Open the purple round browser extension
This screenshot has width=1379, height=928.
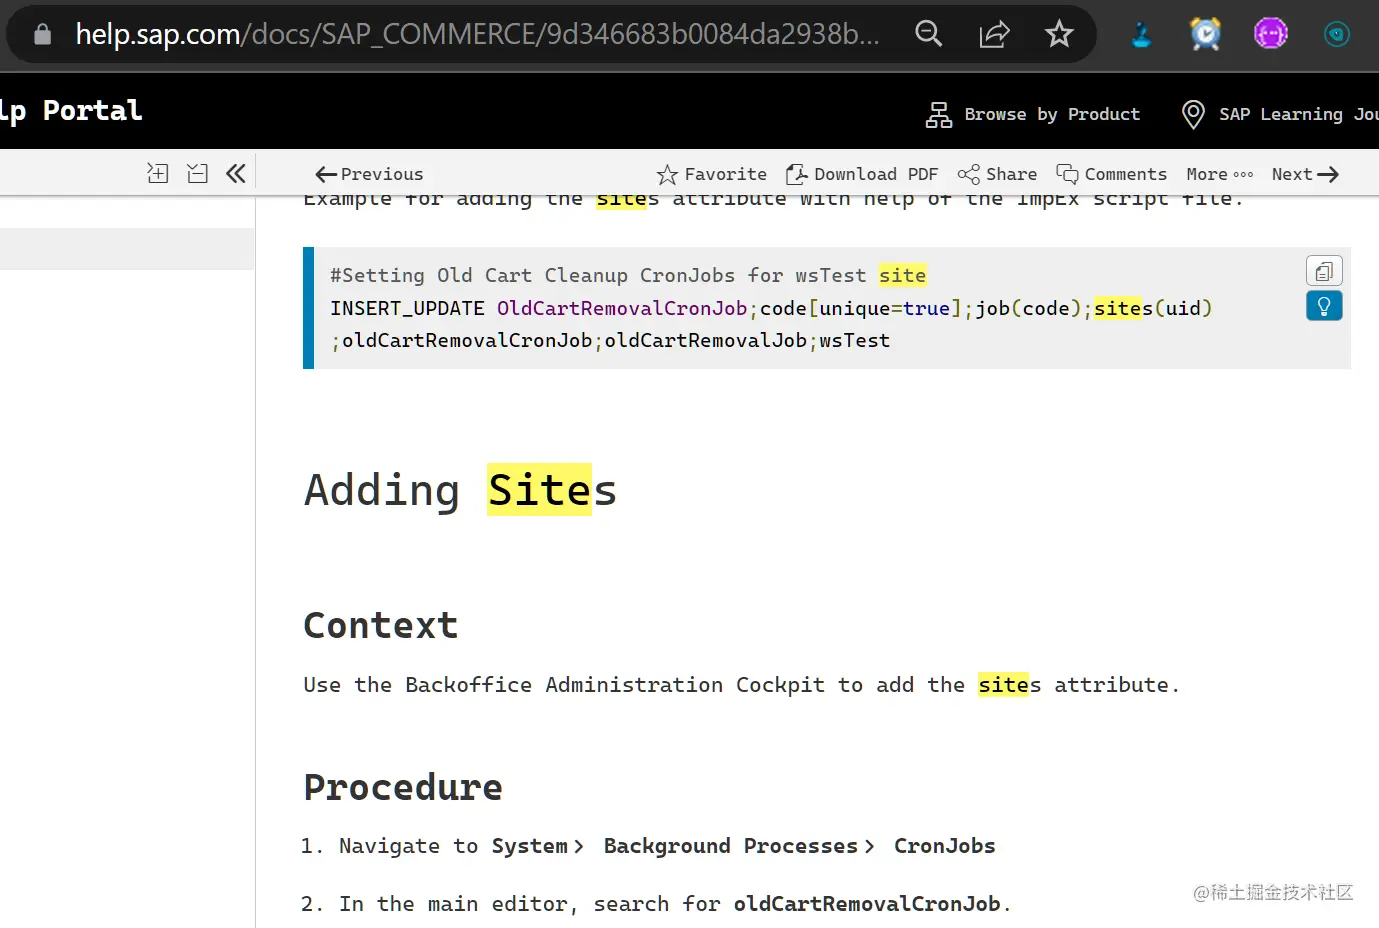tap(1271, 34)
